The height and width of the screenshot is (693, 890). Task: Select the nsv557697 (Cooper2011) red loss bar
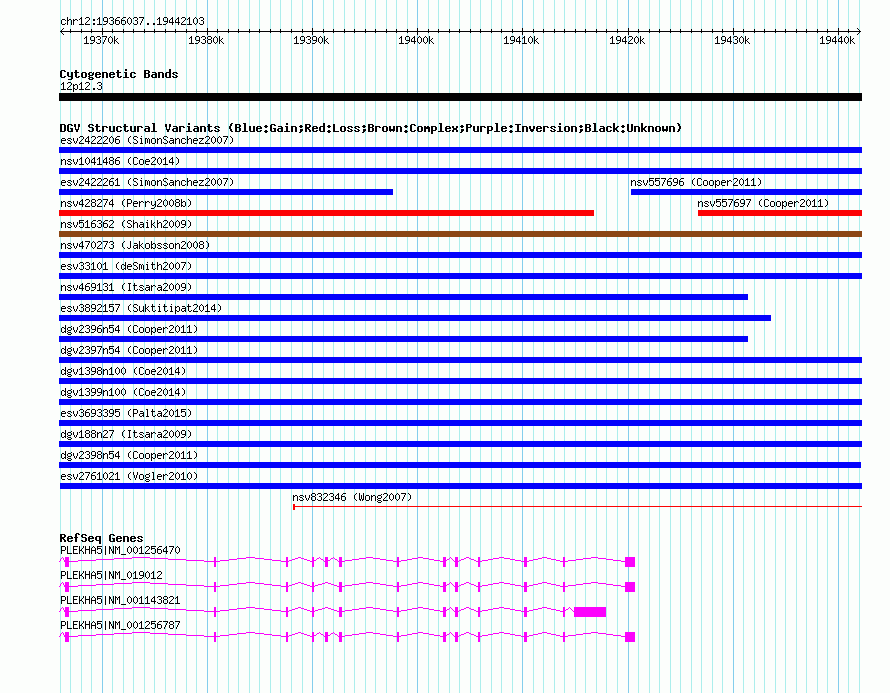(780, 213)
